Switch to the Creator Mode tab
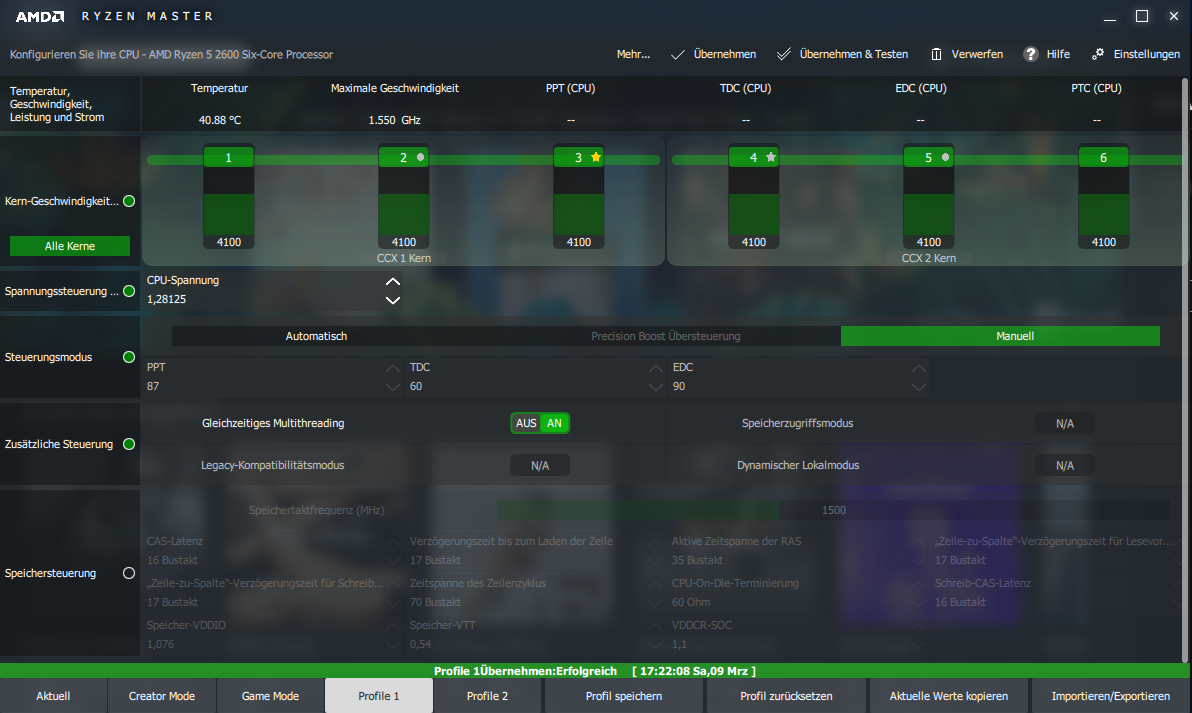Image resolution: width=1192 pixels, height=713 pixels. 162,696
